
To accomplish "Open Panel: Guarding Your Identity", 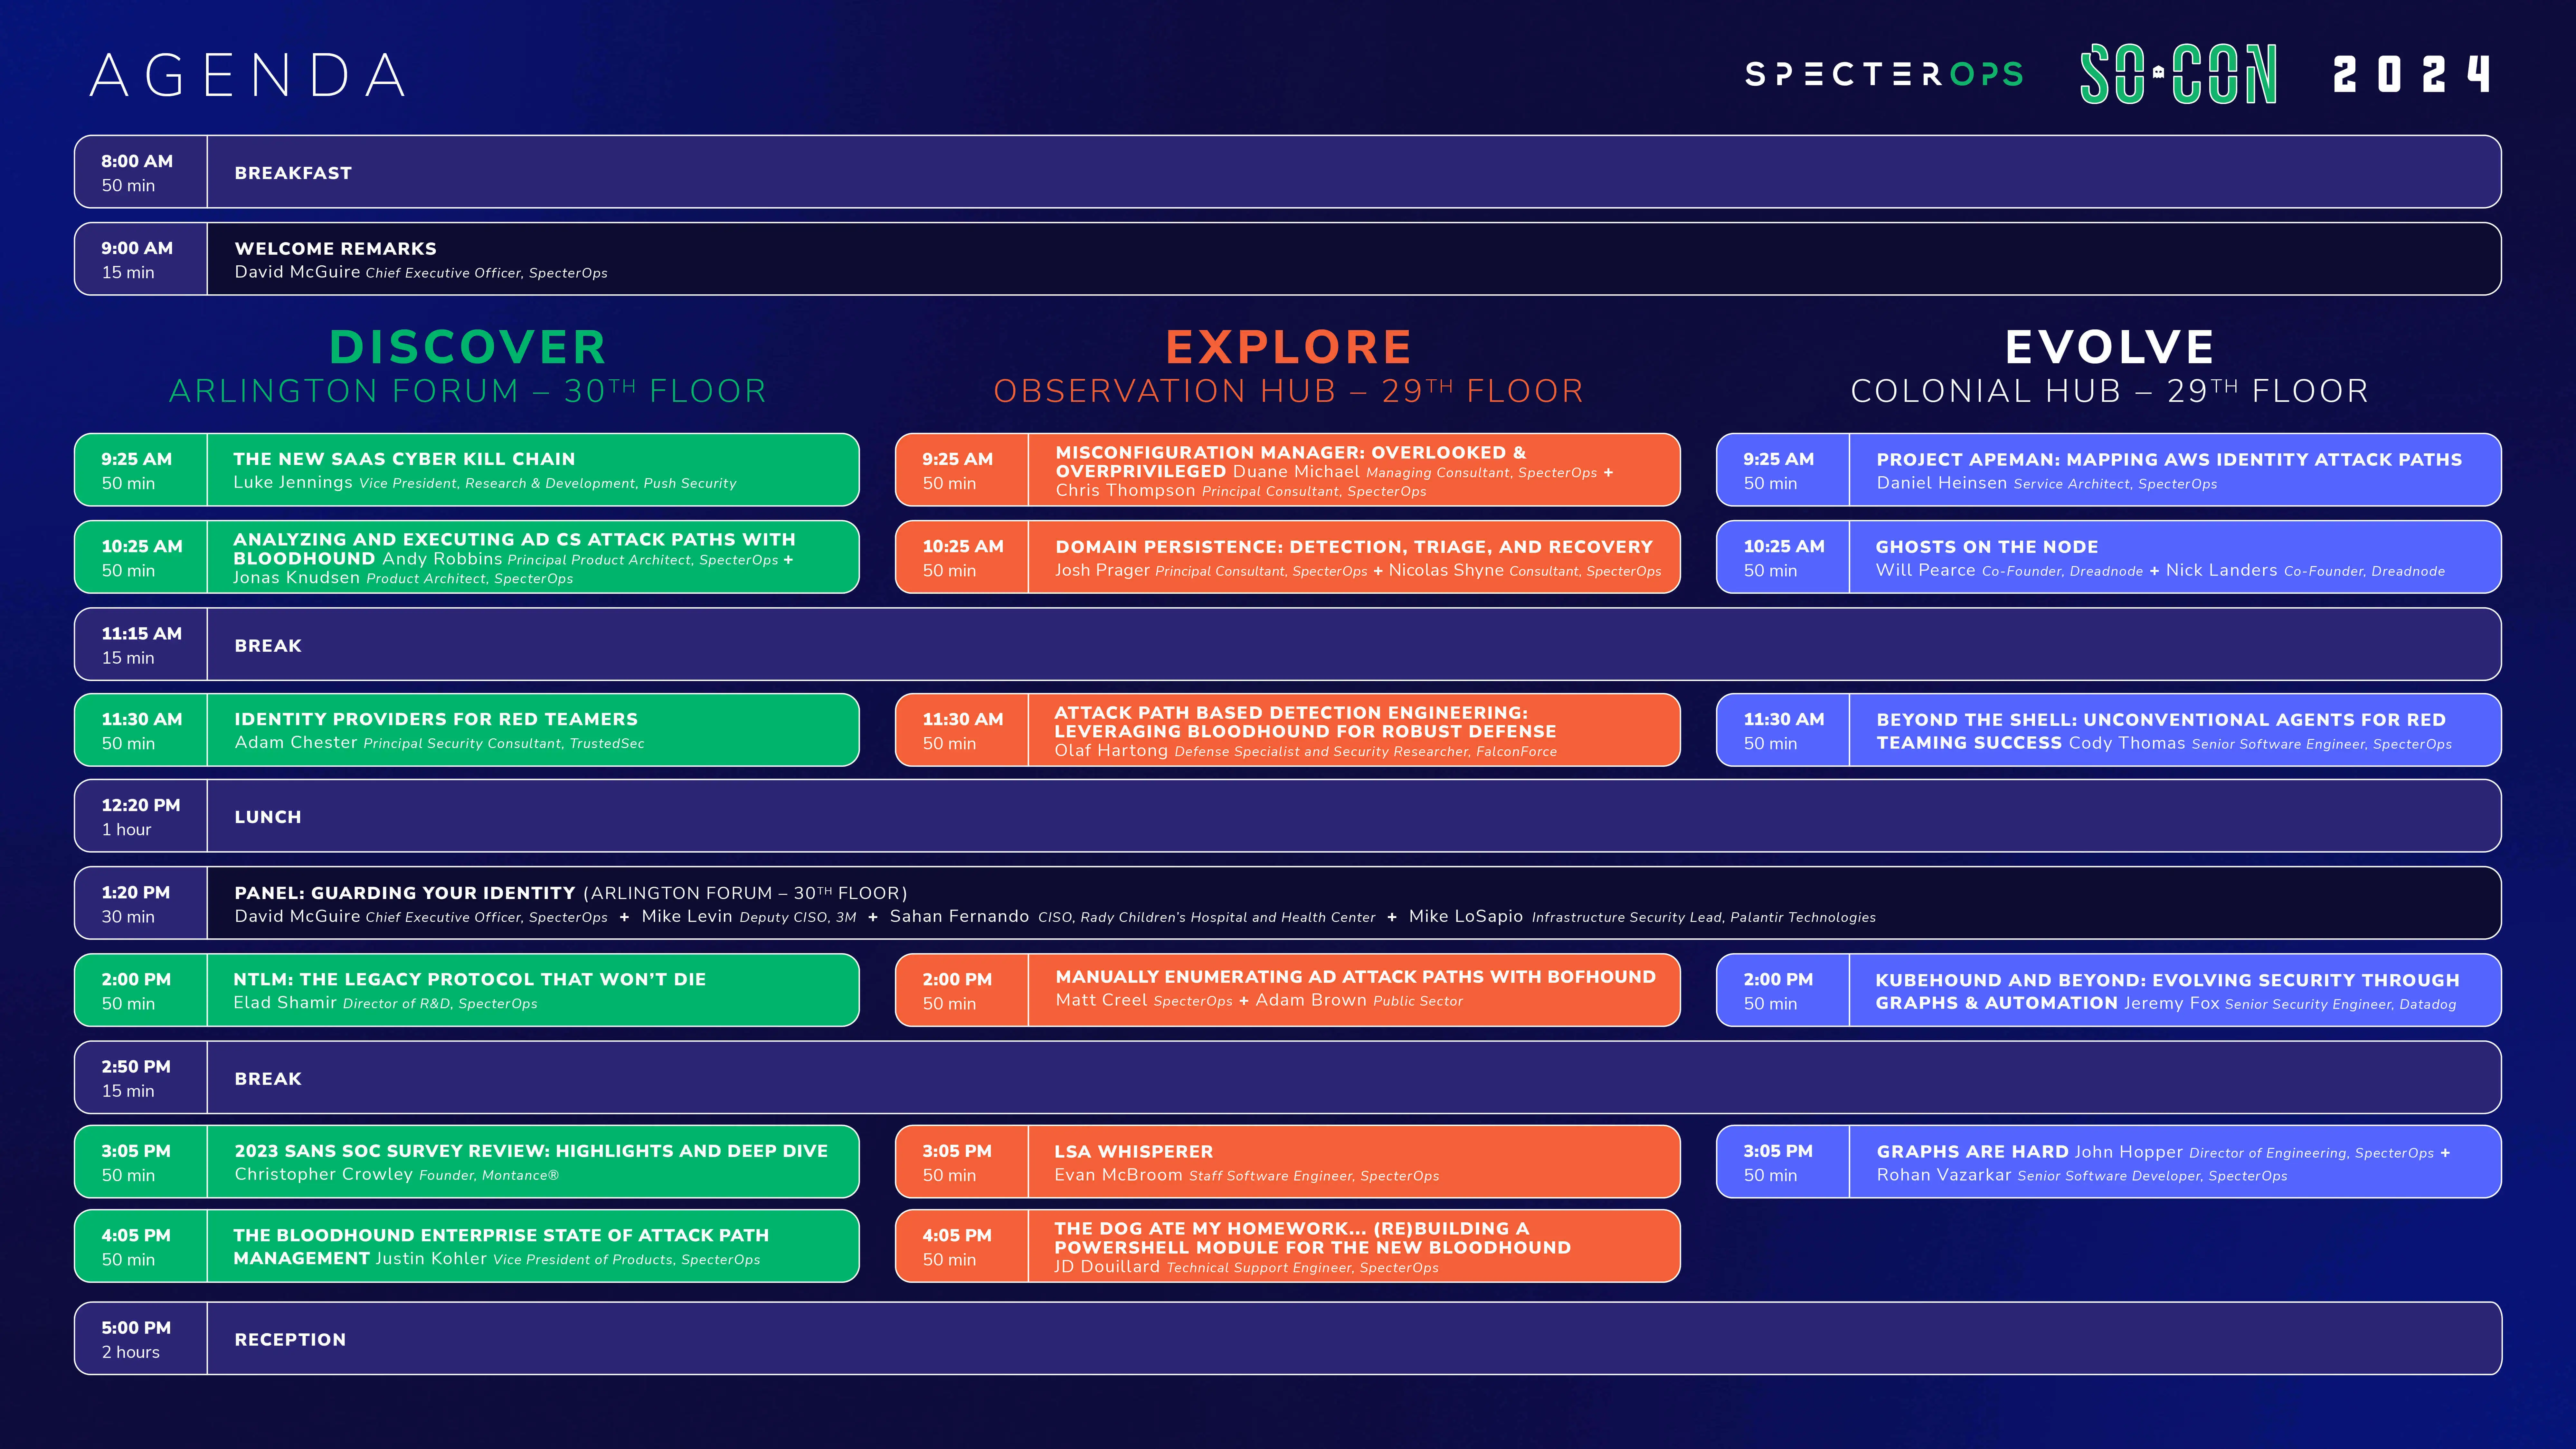I will [1288, 903].
